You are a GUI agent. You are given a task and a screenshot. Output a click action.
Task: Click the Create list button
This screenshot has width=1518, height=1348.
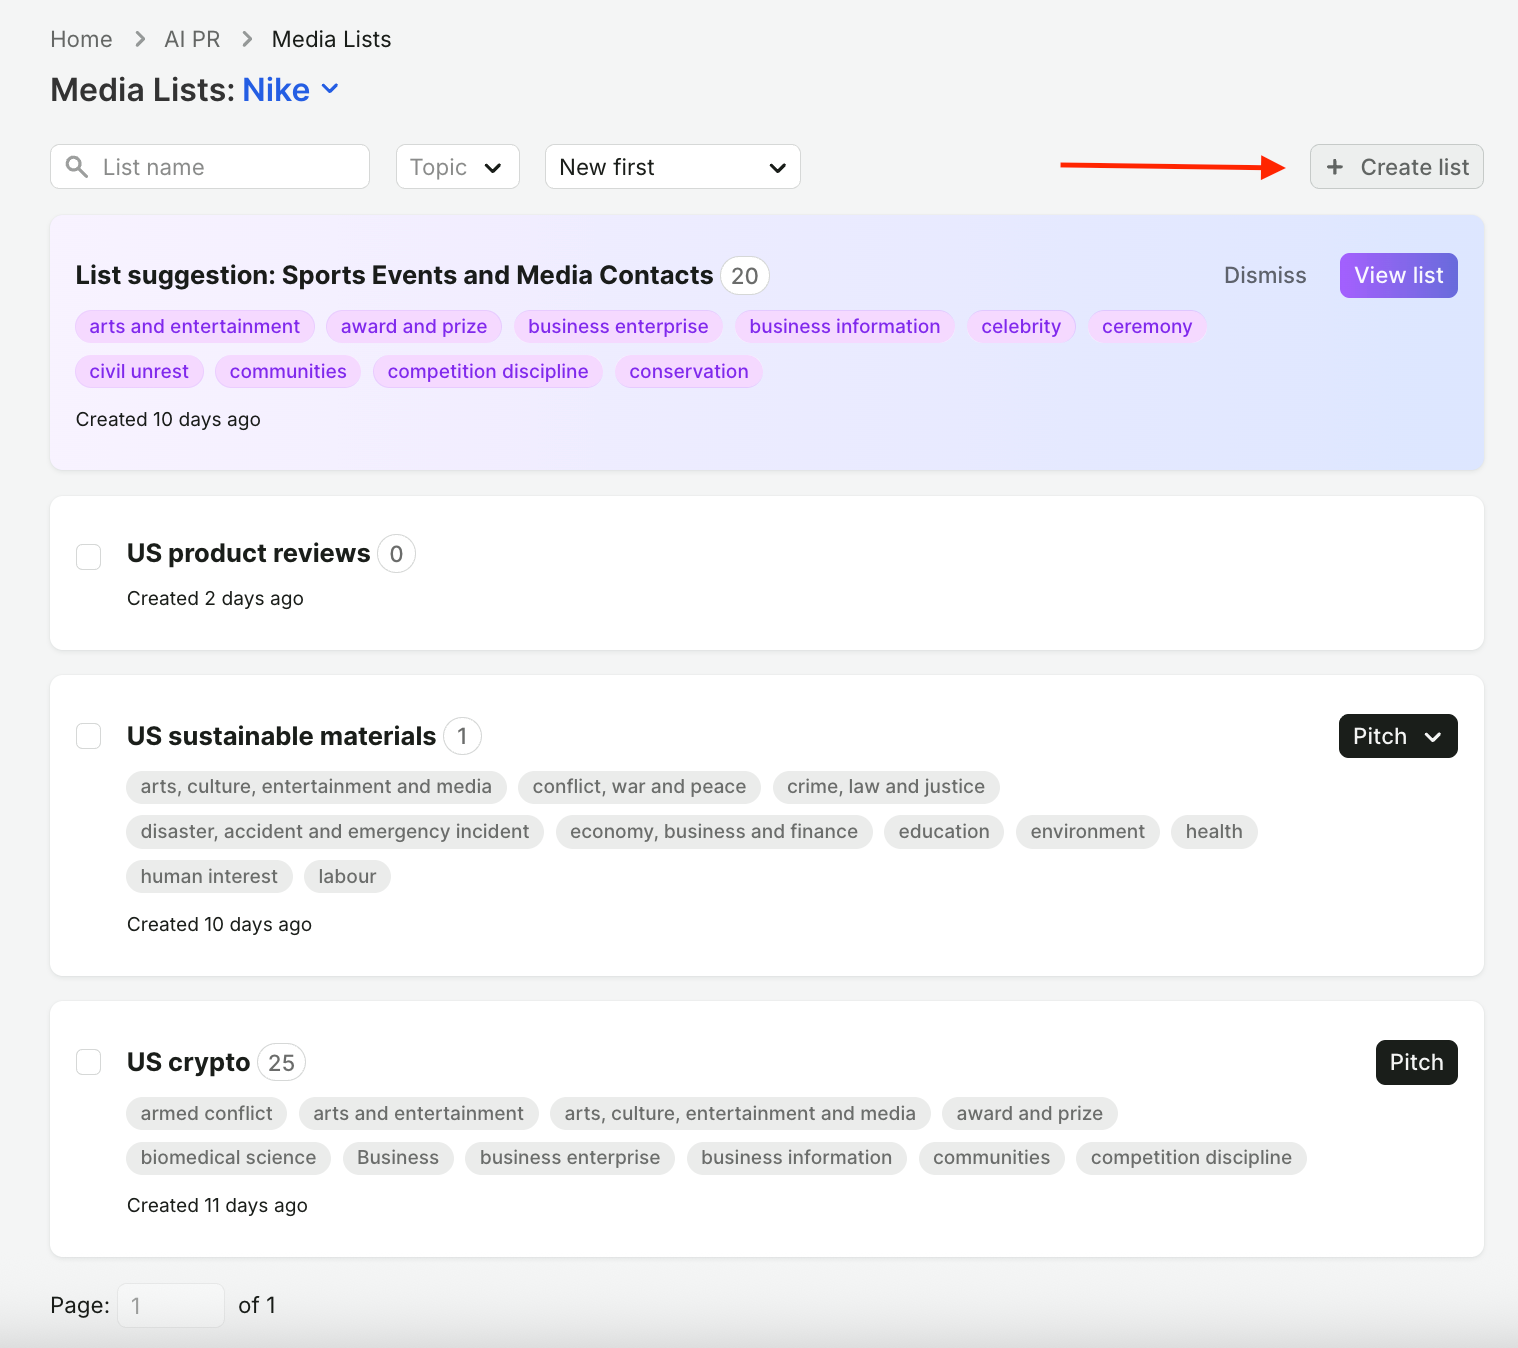click(x=1397, y=167)
